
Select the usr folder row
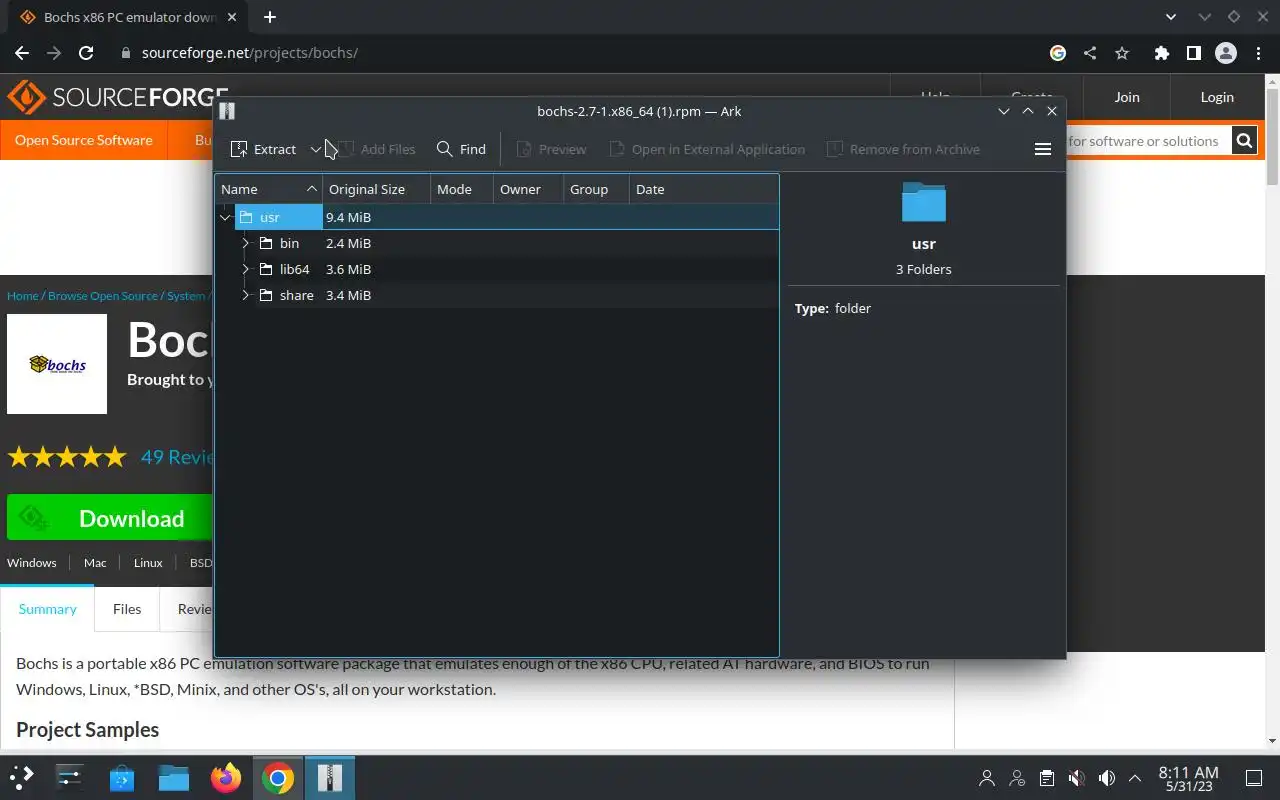tap(497, 217)
